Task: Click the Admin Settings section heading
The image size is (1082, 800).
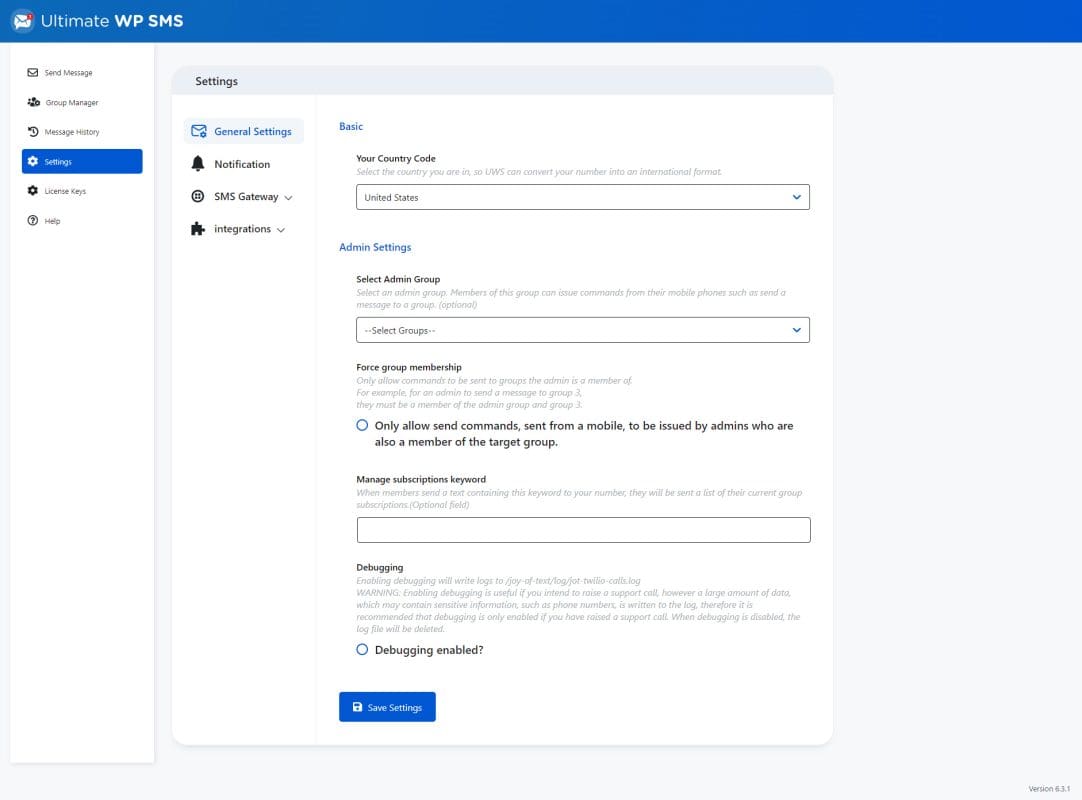Action: 375,247
